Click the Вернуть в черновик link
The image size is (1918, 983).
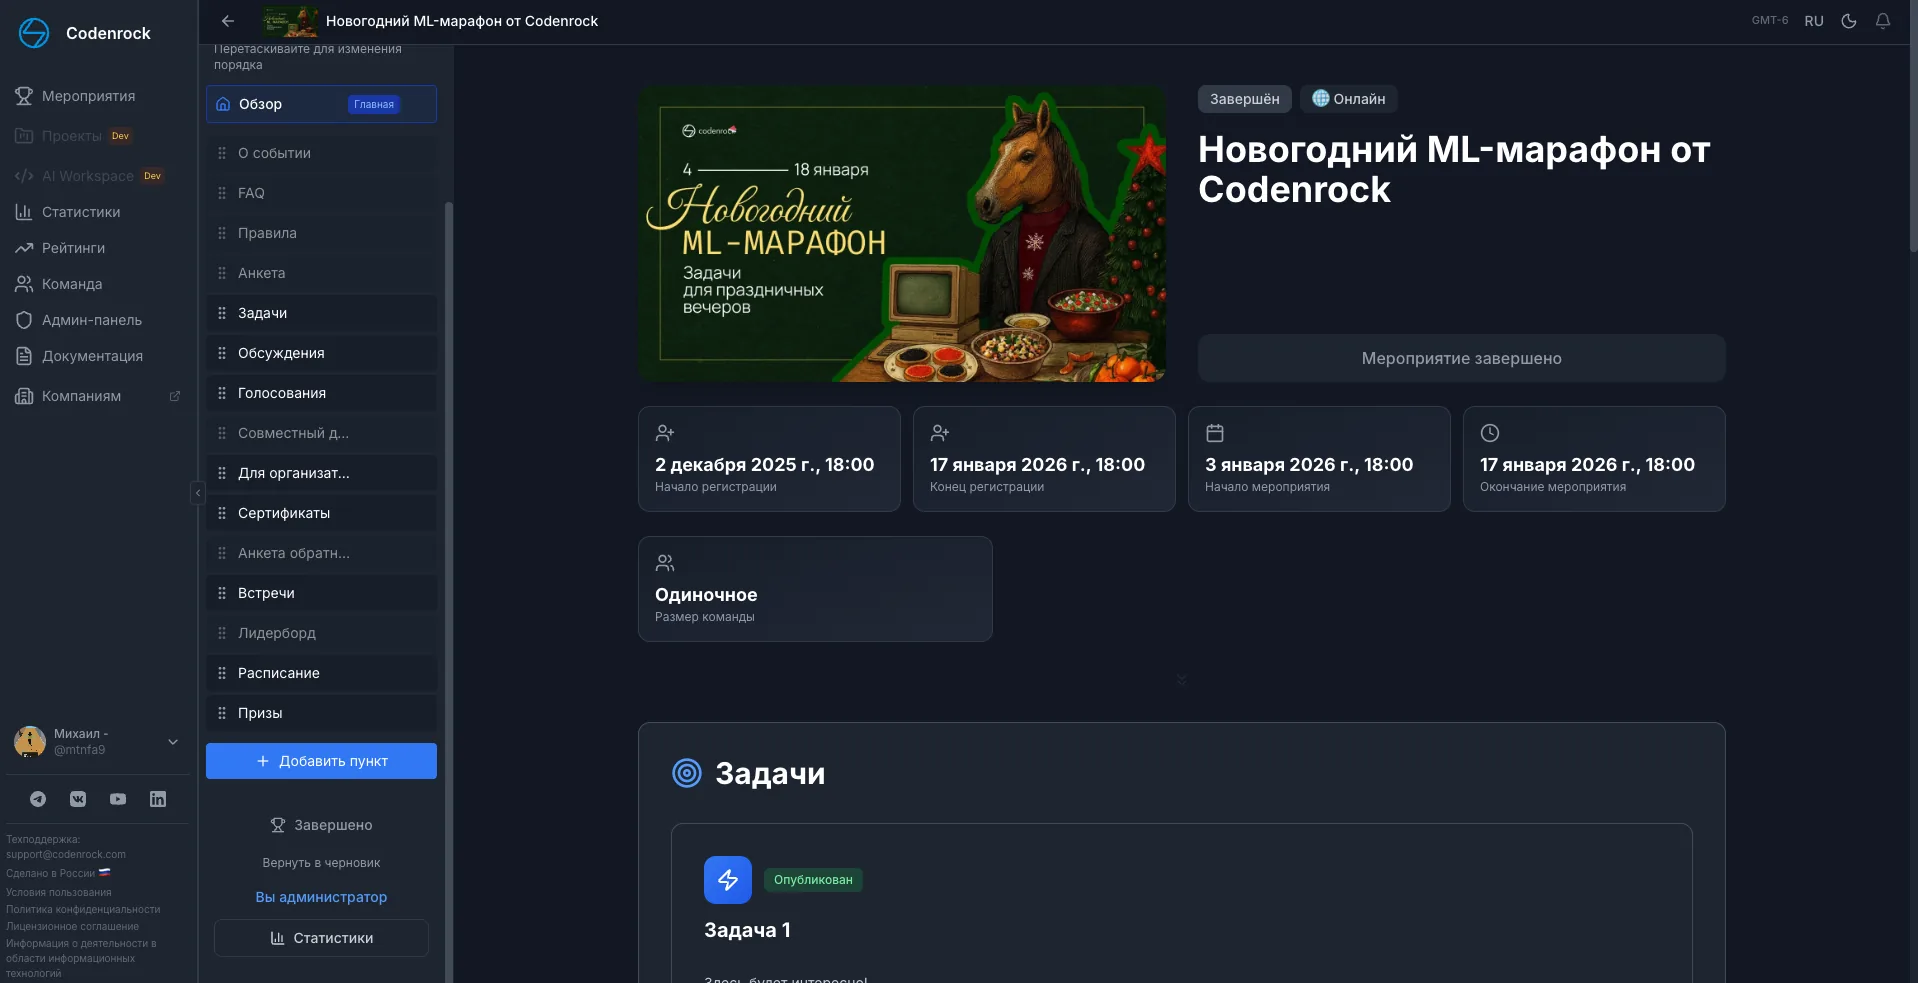[320, 862]
